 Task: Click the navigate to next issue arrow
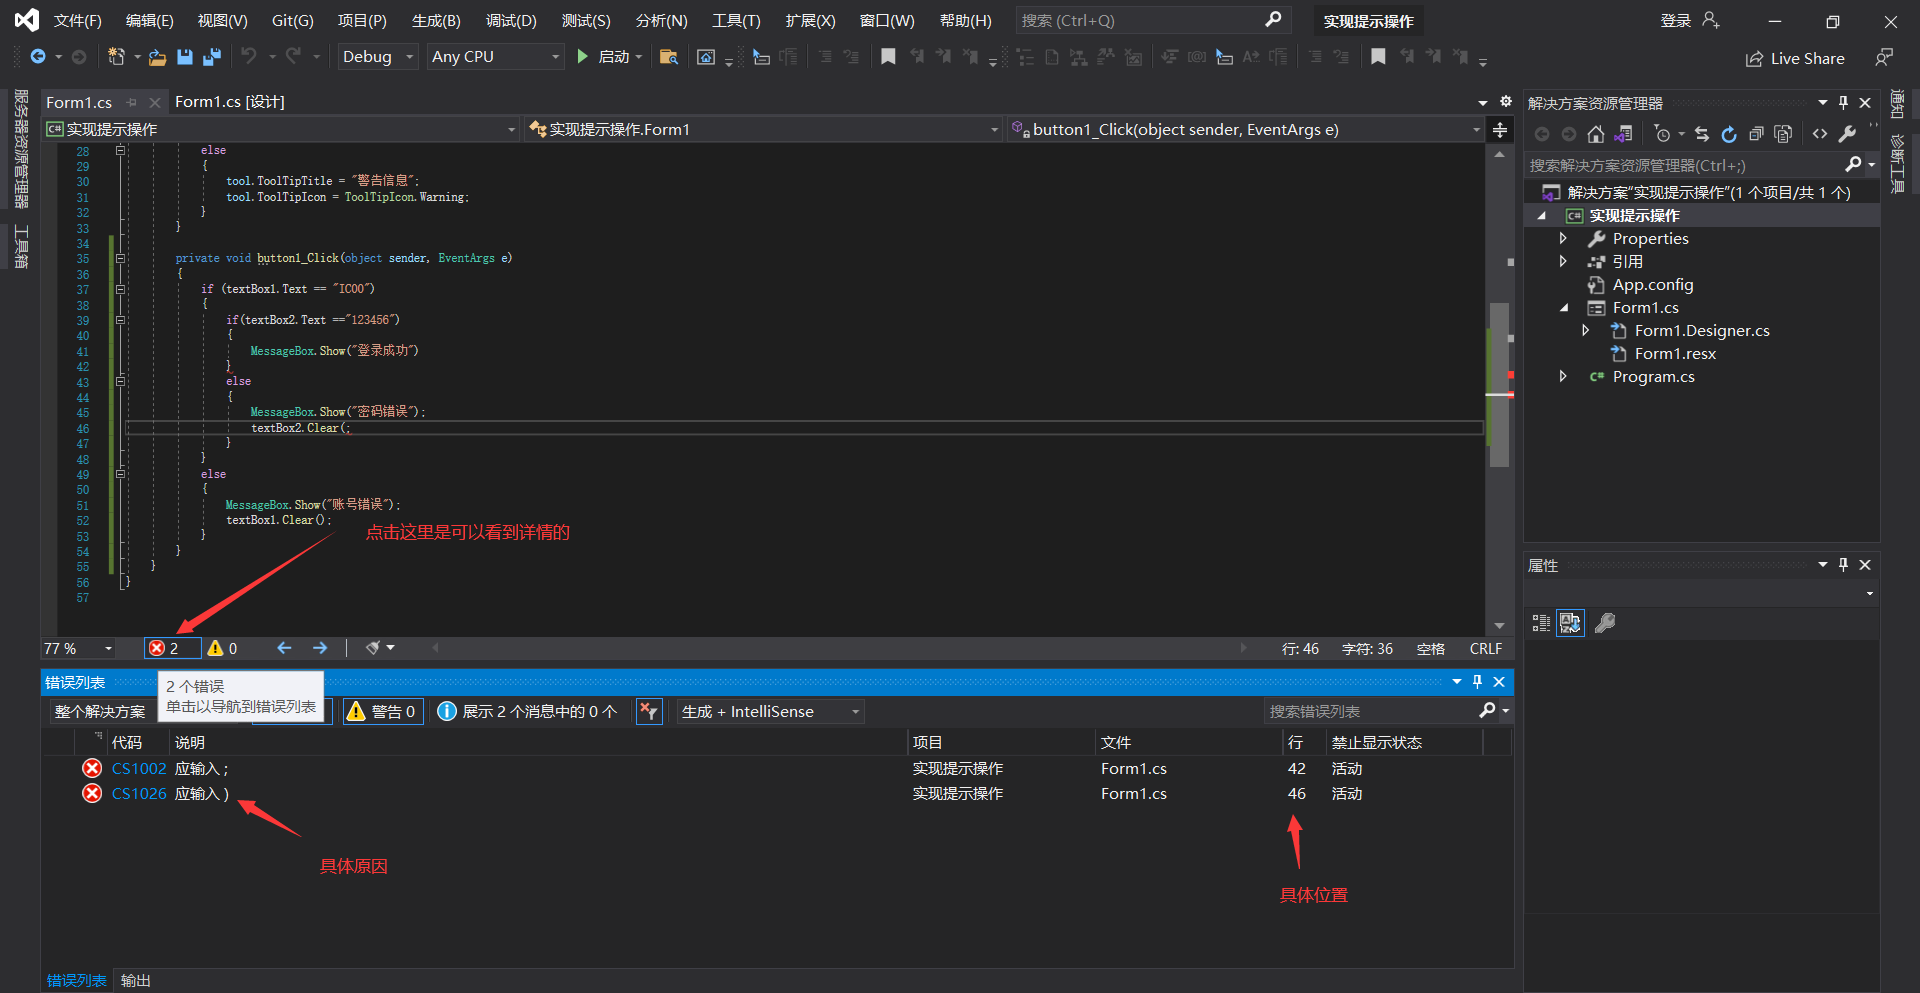tap(320, 648)
